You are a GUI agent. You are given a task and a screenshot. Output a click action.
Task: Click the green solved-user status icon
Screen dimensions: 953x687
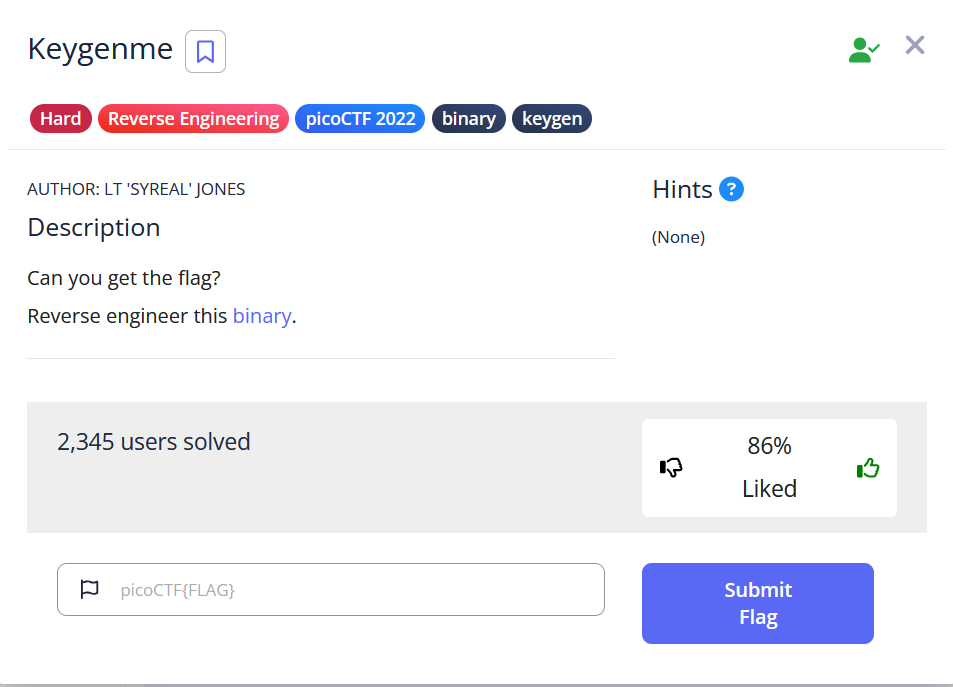click(x=863, y=50)
